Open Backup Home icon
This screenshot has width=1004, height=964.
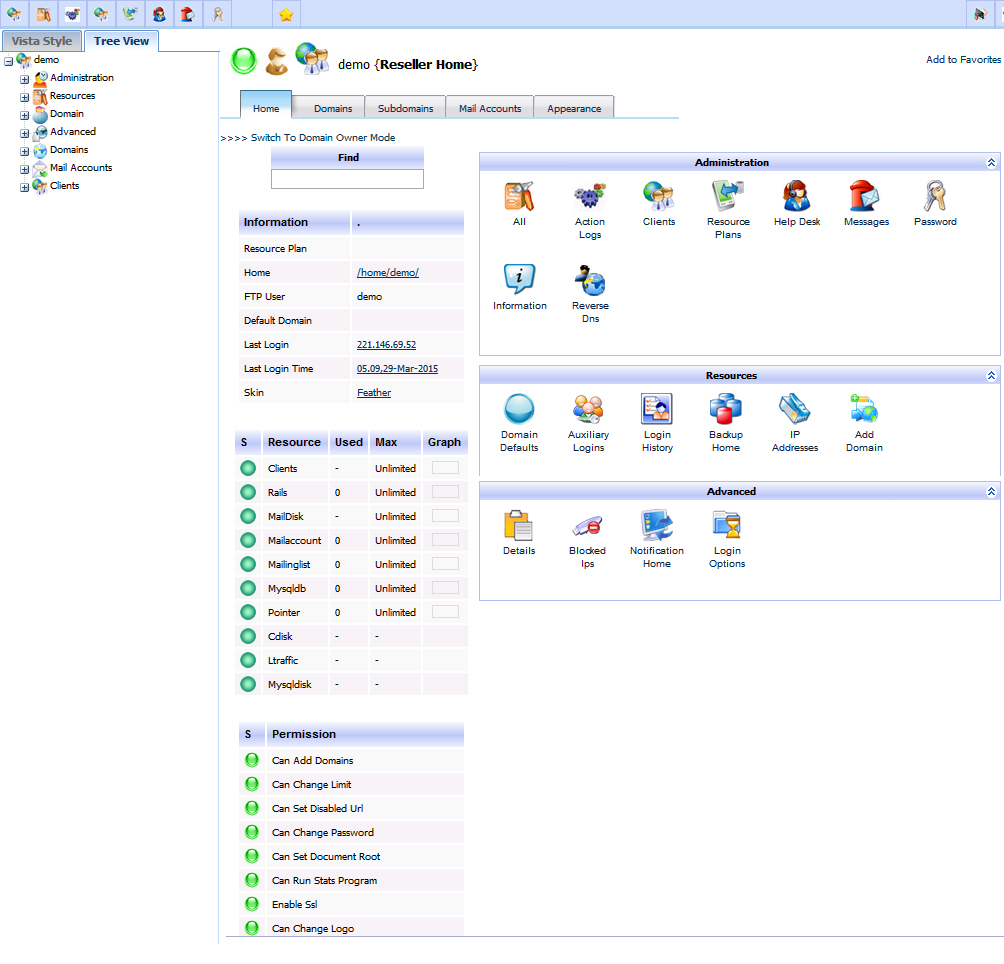725,409
